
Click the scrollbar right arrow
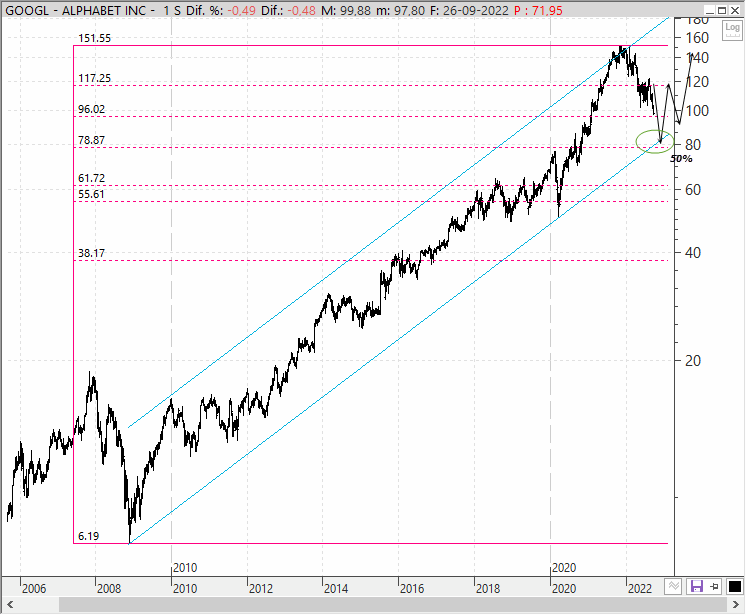click(735, 605)
